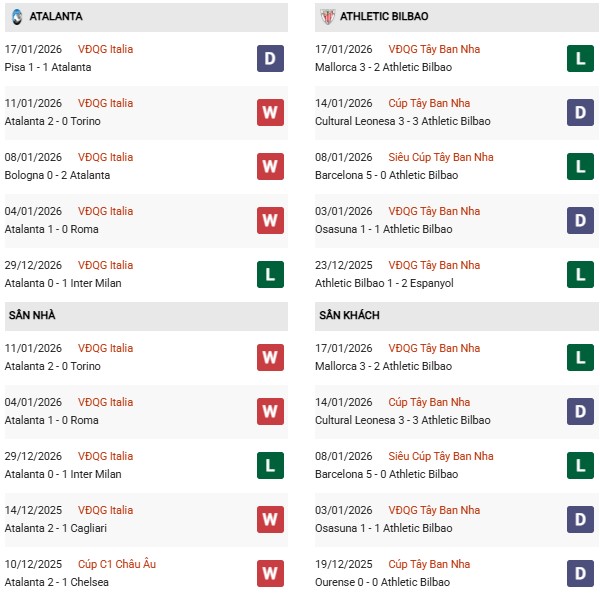
Task: Click the W badge for Atalanta 2-1 Chelsea
Action: (270, 573)
